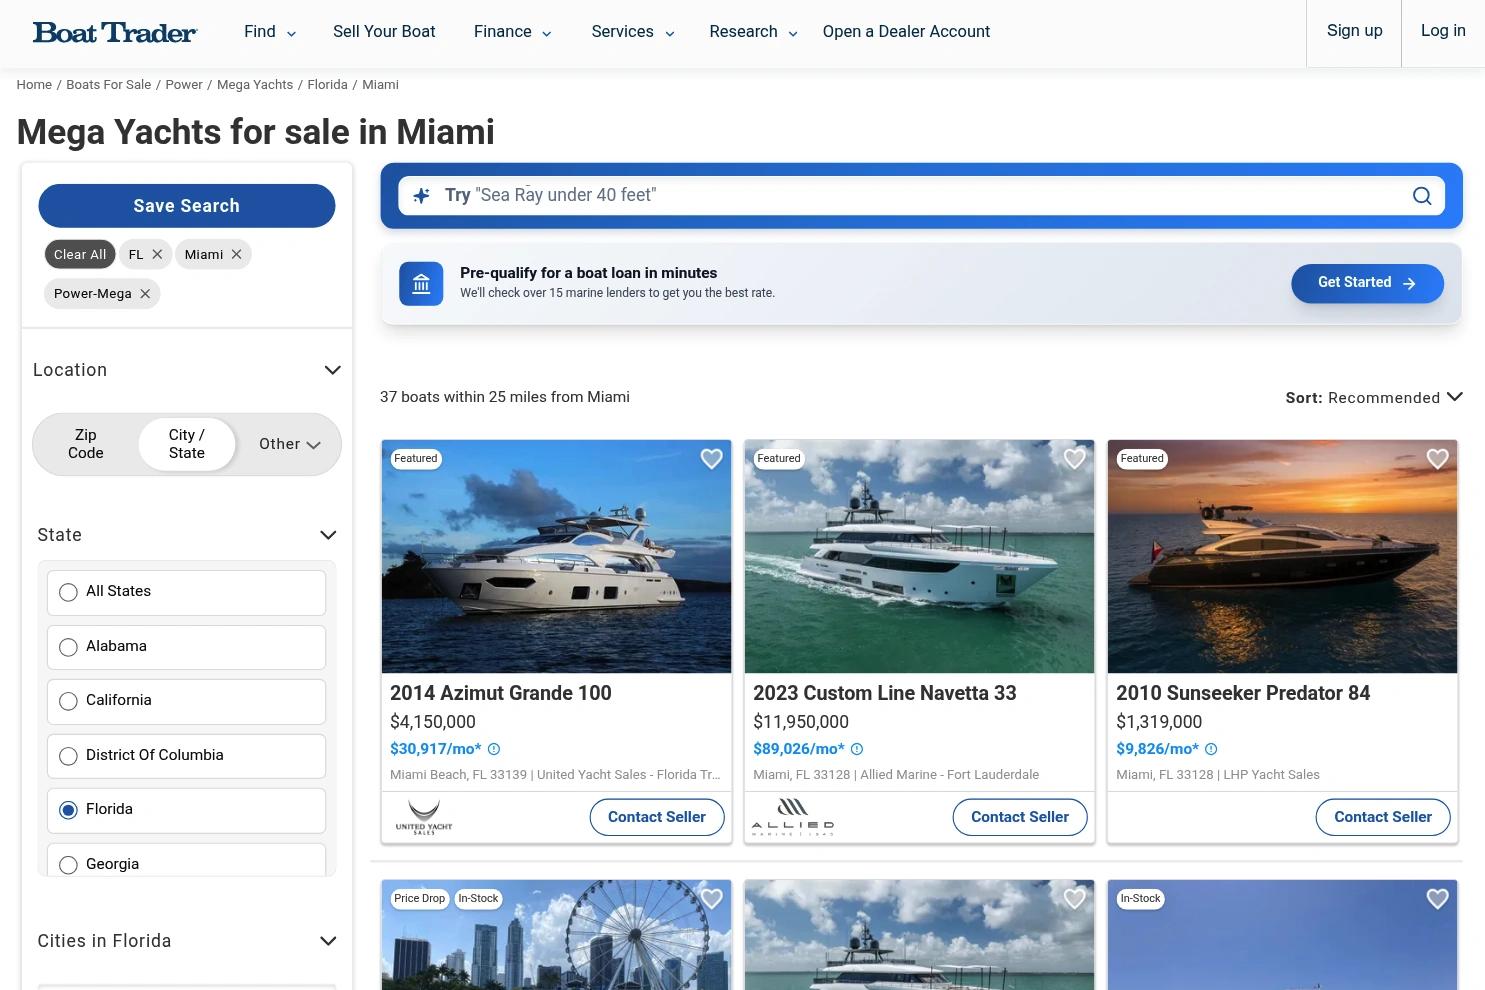The height and width of the screenshot is (990, 1485).
Task: Open the Research dropdown menu
Action: tap(754, 32)
